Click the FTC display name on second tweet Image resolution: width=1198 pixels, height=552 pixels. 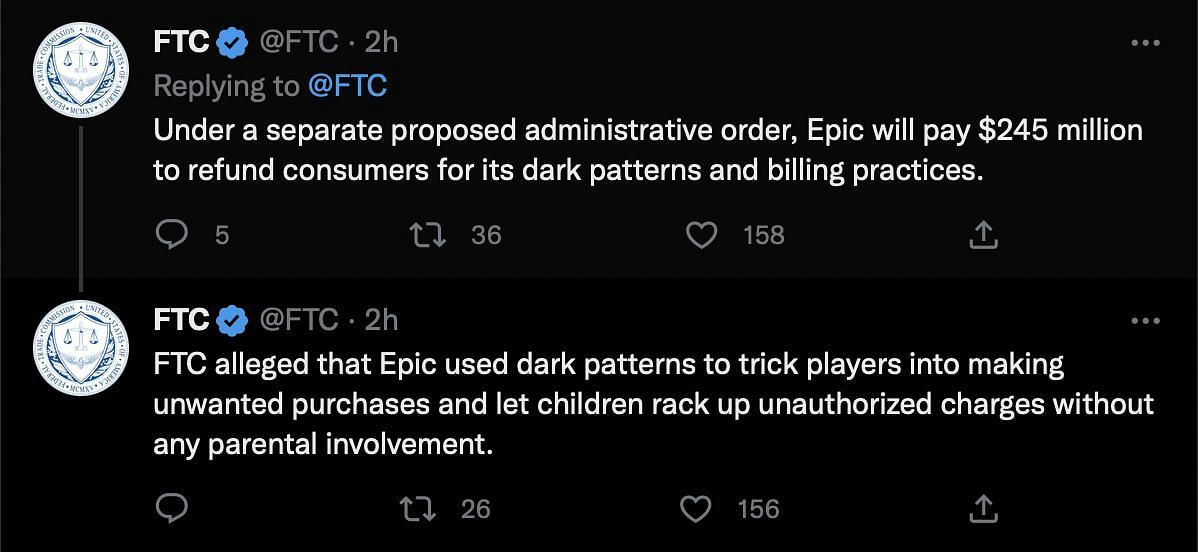point(180,319)
